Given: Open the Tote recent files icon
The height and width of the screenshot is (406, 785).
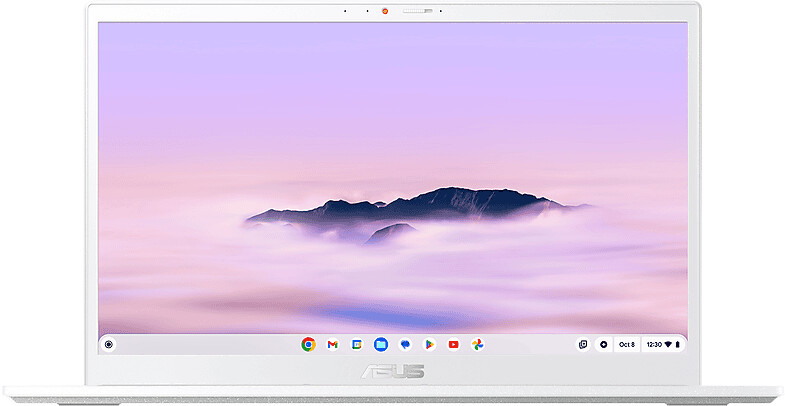Looking at the screenshot, I should (x=583, y=344).
